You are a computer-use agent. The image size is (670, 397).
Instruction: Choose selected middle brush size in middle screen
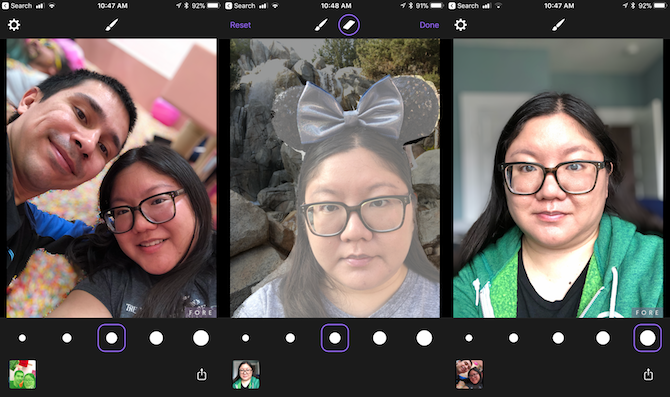tap(335, 338)
